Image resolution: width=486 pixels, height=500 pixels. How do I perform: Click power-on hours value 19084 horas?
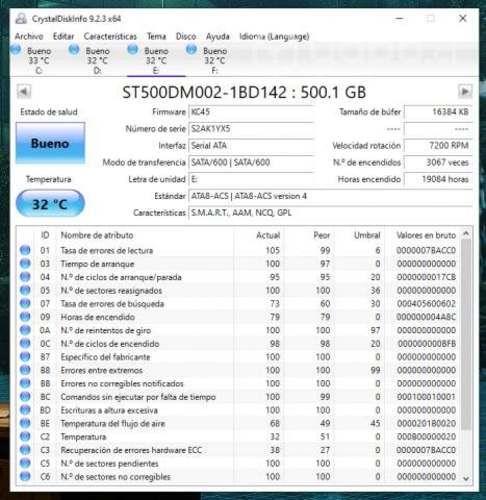point(438,179)
